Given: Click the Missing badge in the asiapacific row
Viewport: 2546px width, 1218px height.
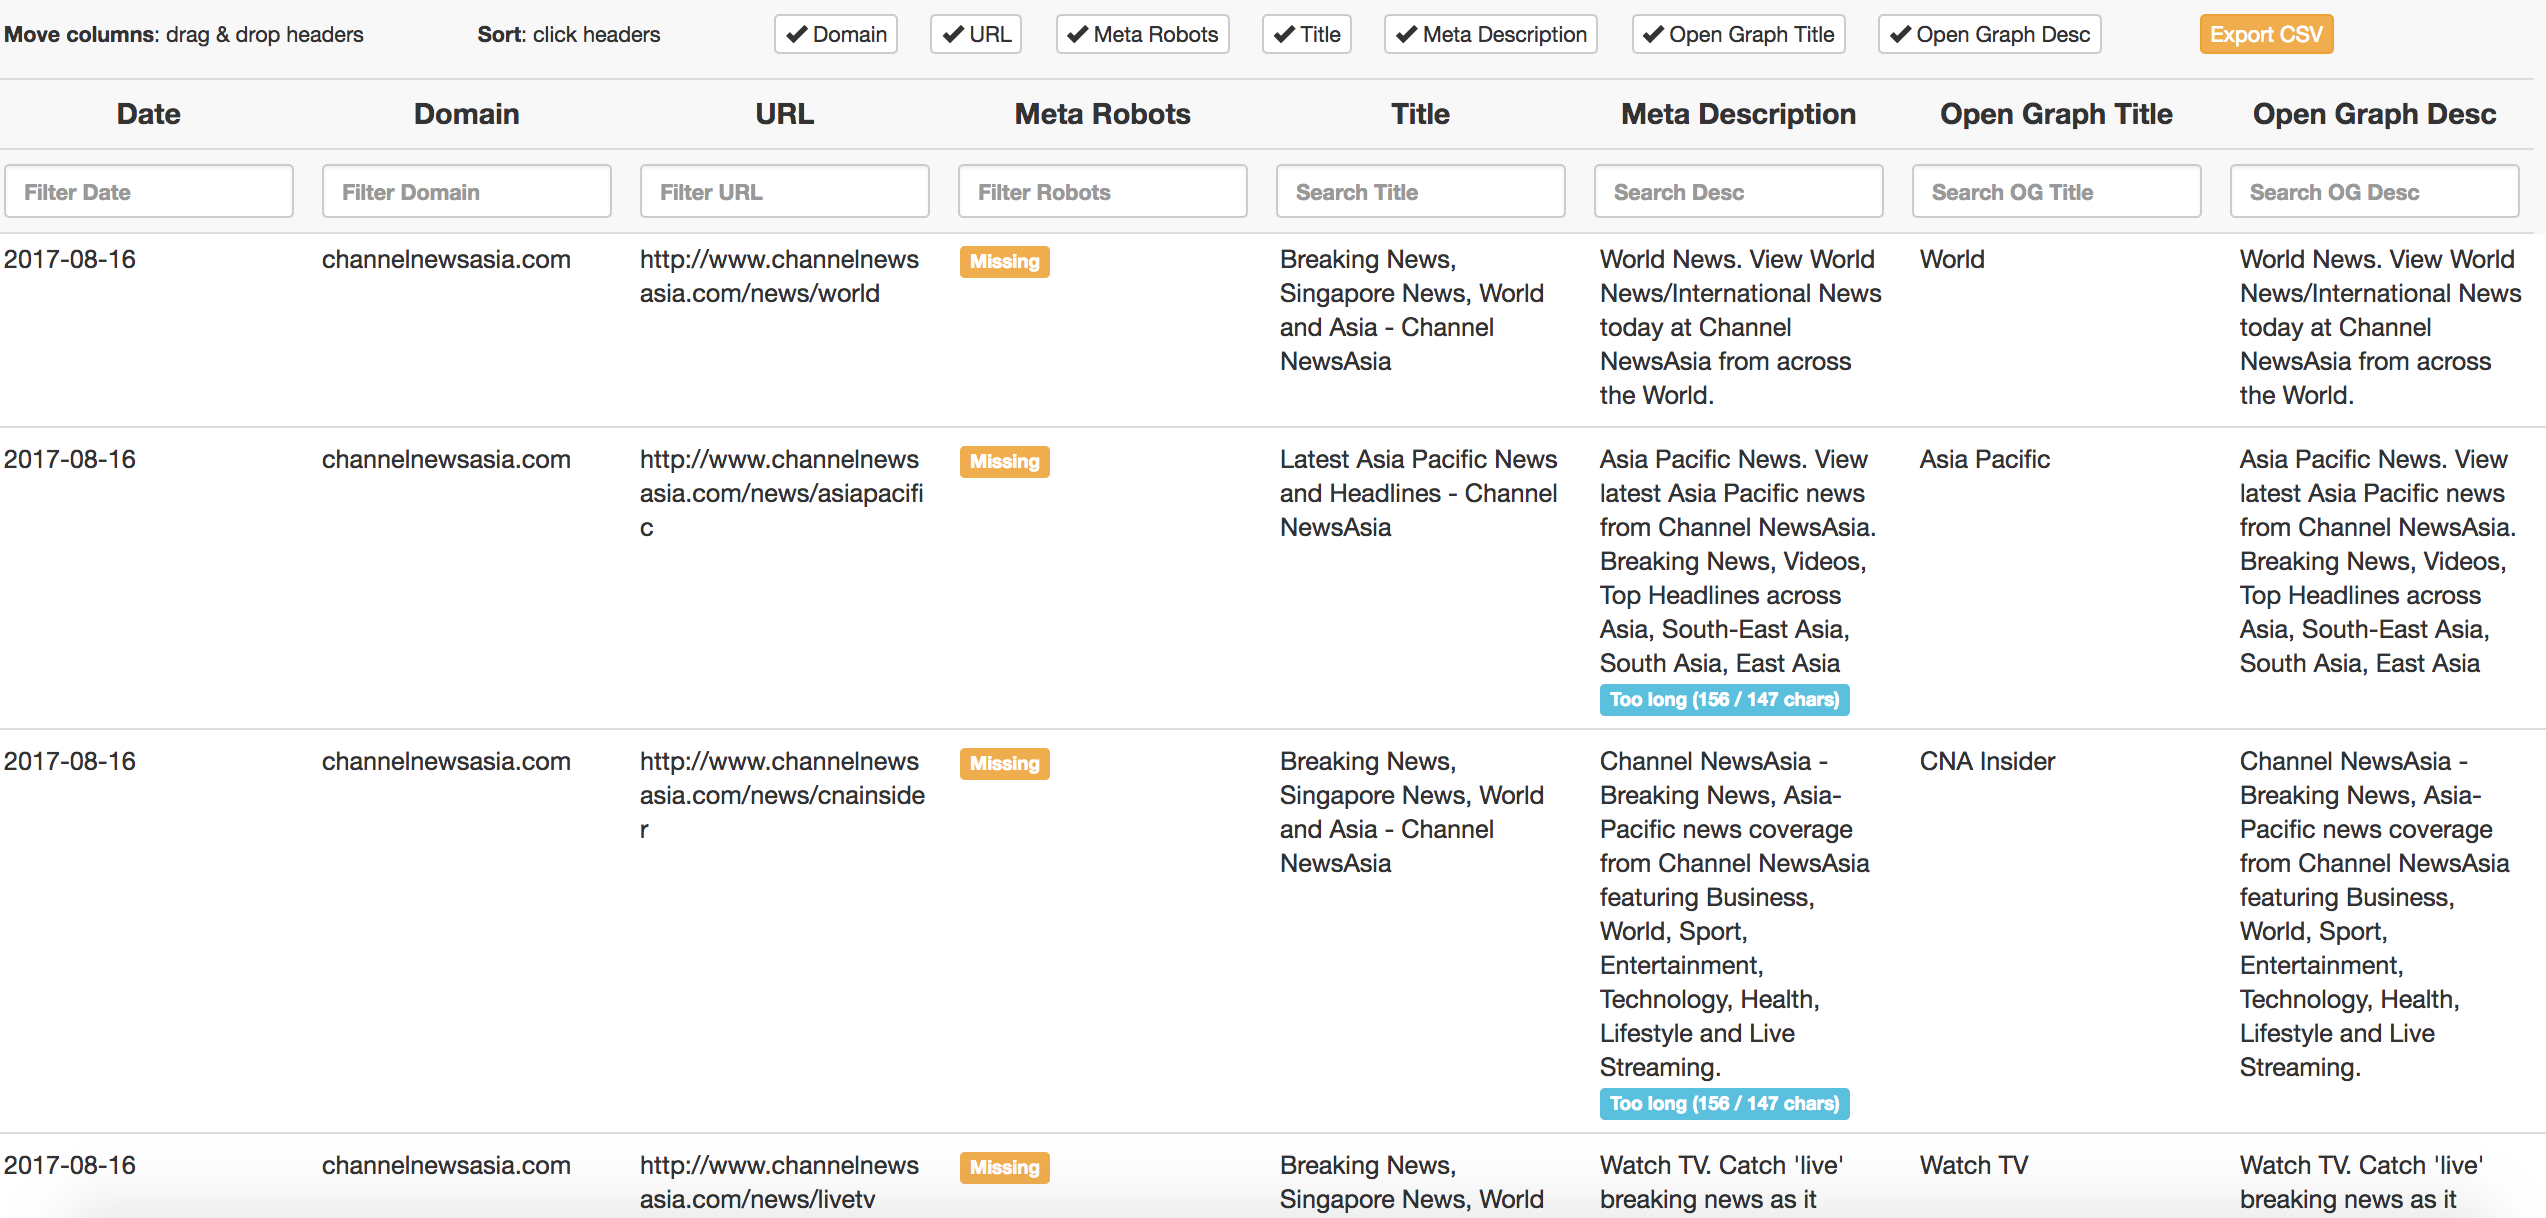Looking at the screenshot, I should pos(1005,462).
